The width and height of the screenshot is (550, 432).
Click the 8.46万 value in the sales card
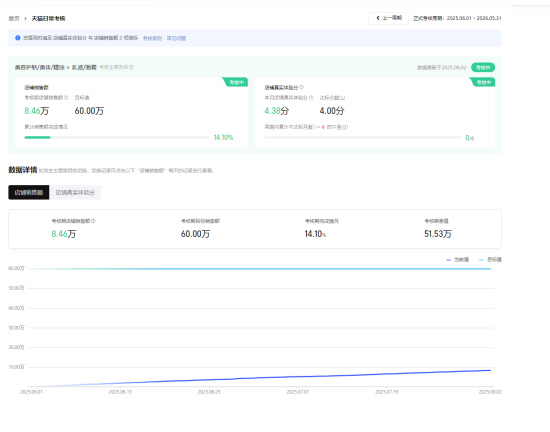pyautogui.click(x=36, y=111)
